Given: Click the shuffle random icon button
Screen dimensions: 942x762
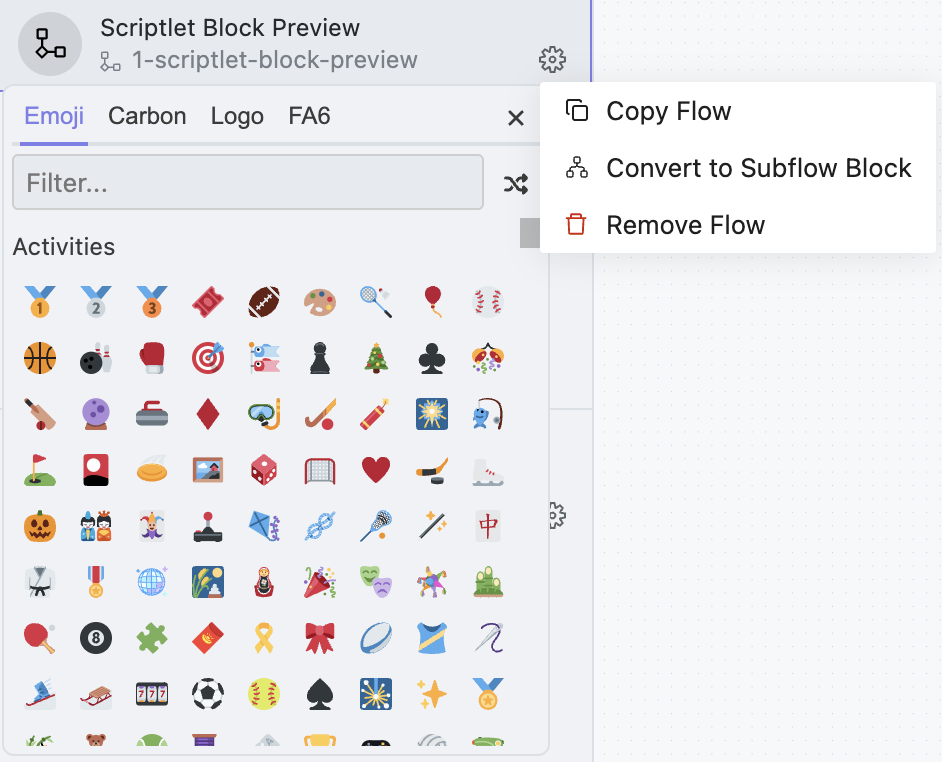Looking at the screenshot, I should [516, 183].
